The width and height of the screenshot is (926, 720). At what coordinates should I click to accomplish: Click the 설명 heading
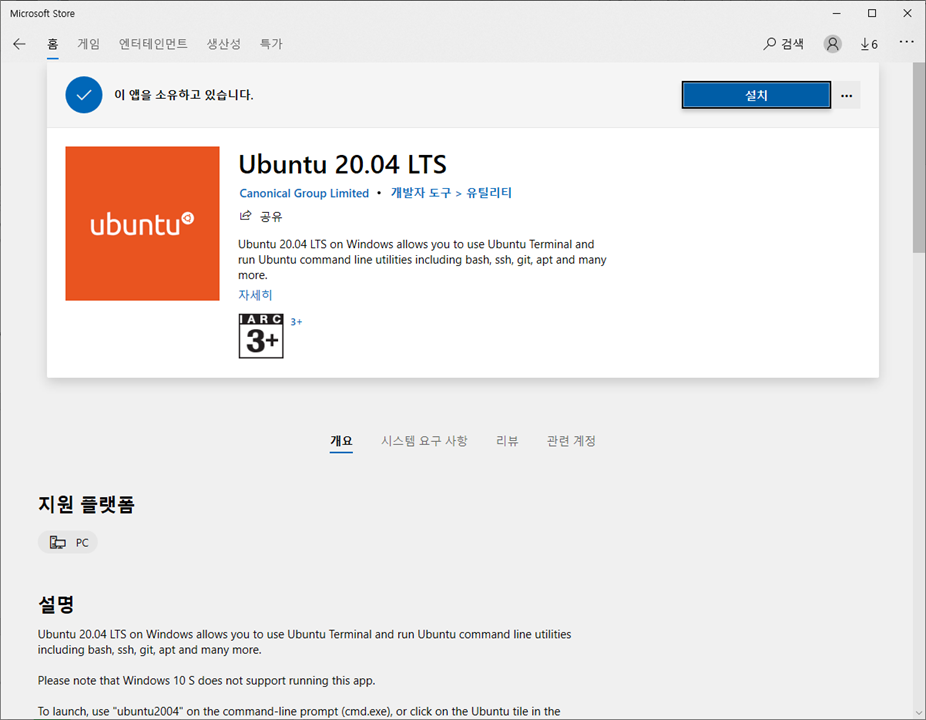pyautogui.click(x=56, y=604)
